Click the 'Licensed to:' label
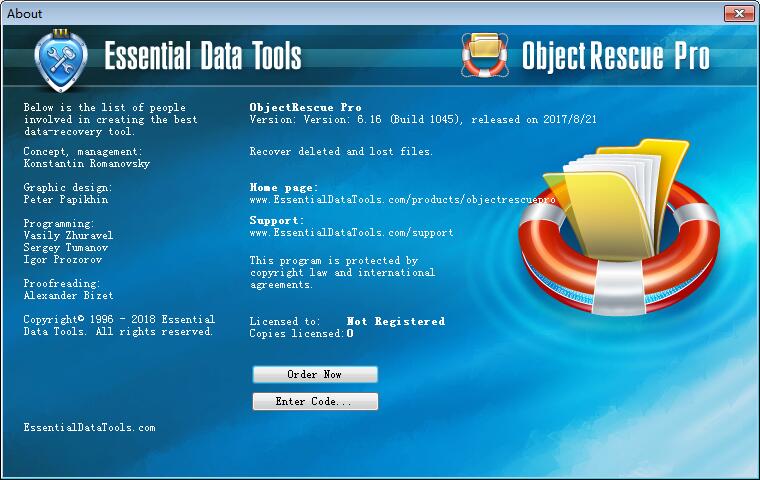The width and height of the screenshot is (760, 480). point(285,321)
